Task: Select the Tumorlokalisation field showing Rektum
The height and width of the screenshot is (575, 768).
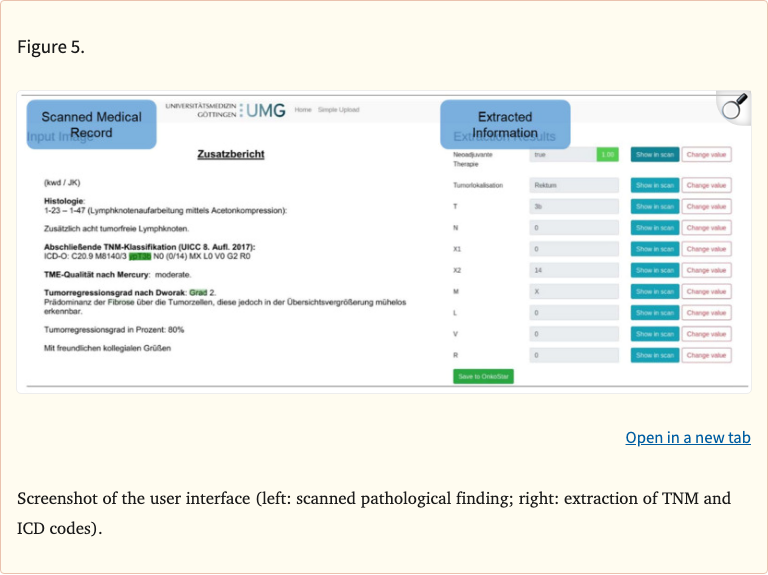Action: 574,185
